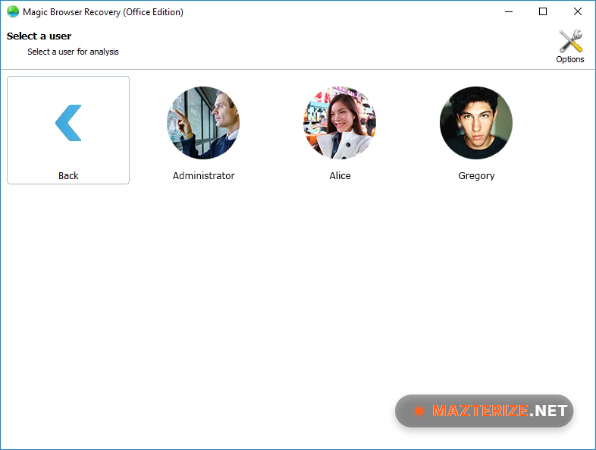Click the Magic Browser Recovery app icon in title bar
Viewport: 596px width, 450px height.
point(13,12)
